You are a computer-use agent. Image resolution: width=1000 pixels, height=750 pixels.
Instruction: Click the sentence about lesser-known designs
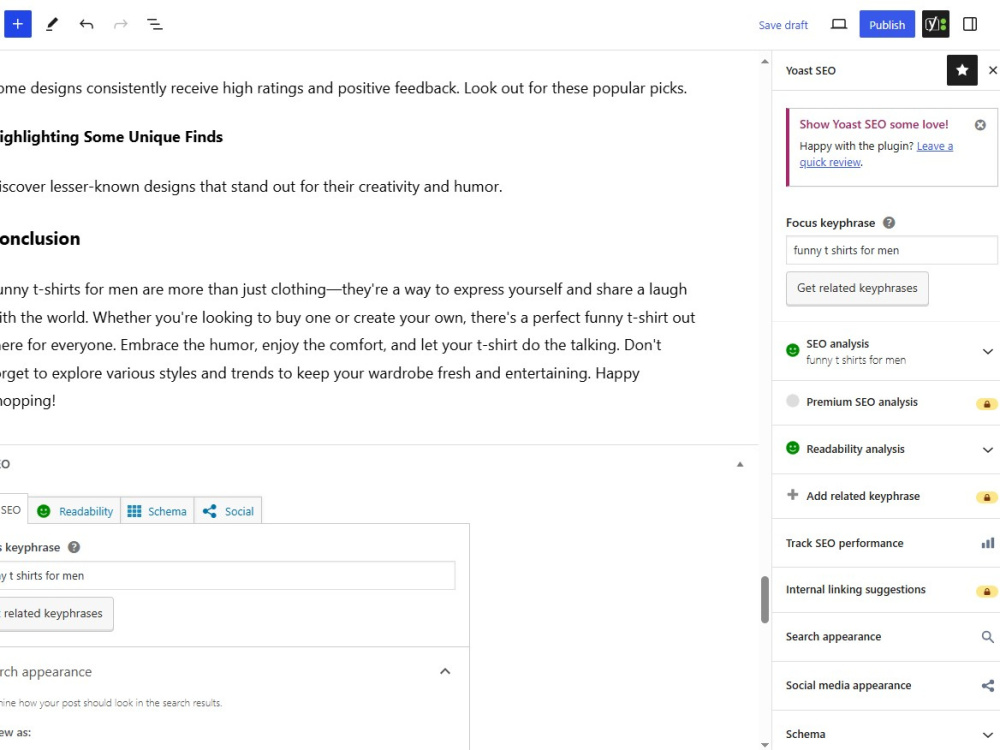click(251, 186)
